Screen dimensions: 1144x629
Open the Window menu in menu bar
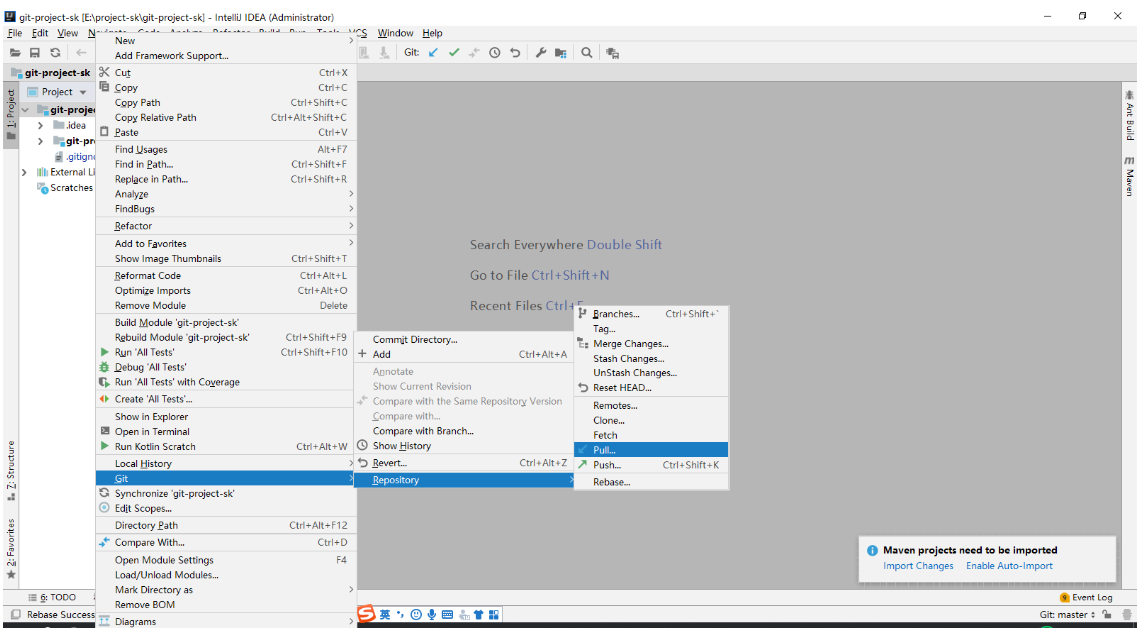pyautogui.click(x=395, y=33)
